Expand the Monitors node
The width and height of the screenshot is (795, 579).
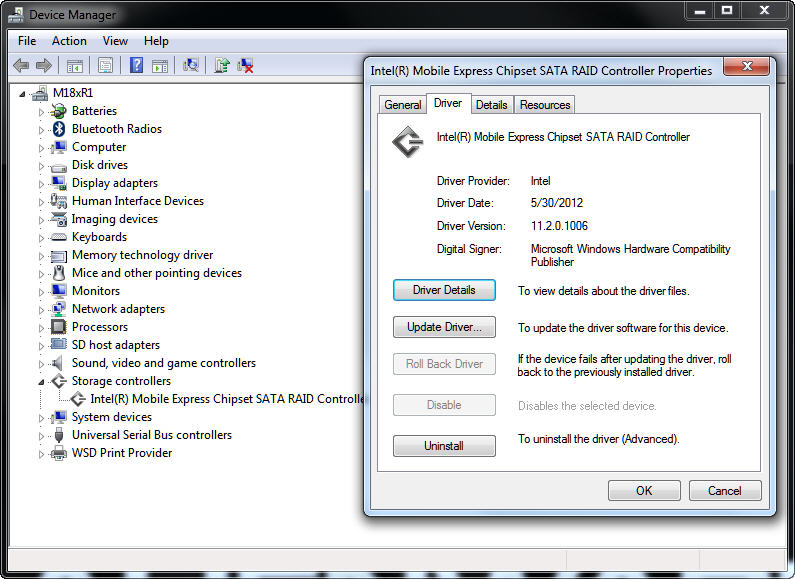point(42,292)
